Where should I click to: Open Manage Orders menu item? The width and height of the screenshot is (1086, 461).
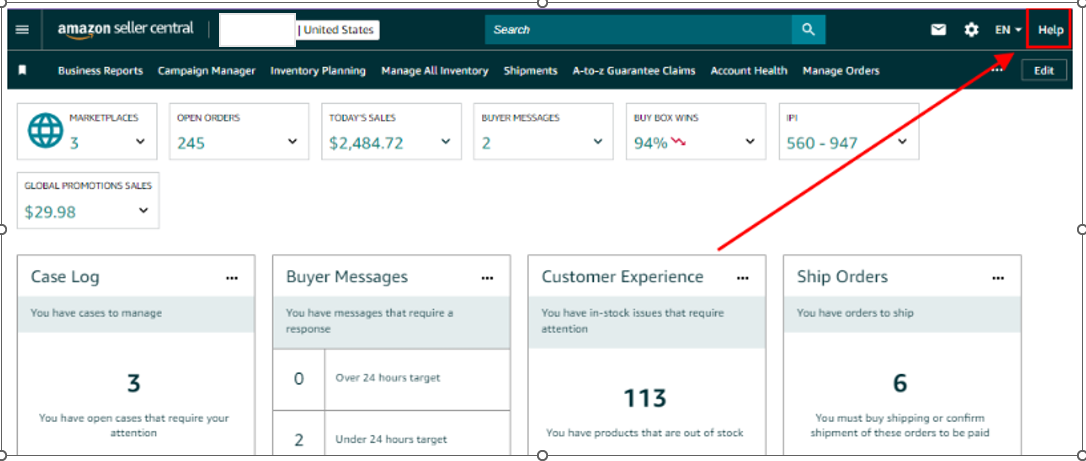[841, 71]
